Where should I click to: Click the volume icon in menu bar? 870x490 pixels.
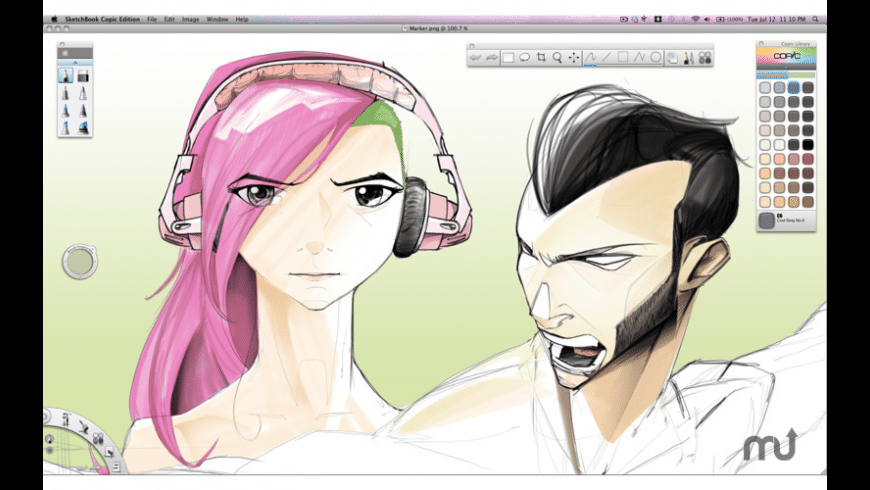point(707,19)
